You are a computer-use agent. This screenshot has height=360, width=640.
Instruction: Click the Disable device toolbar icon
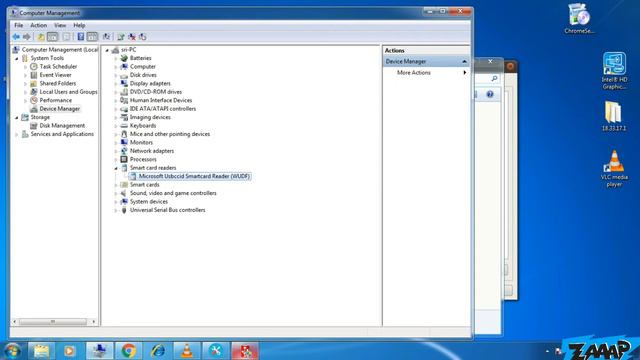coord(142,37)
